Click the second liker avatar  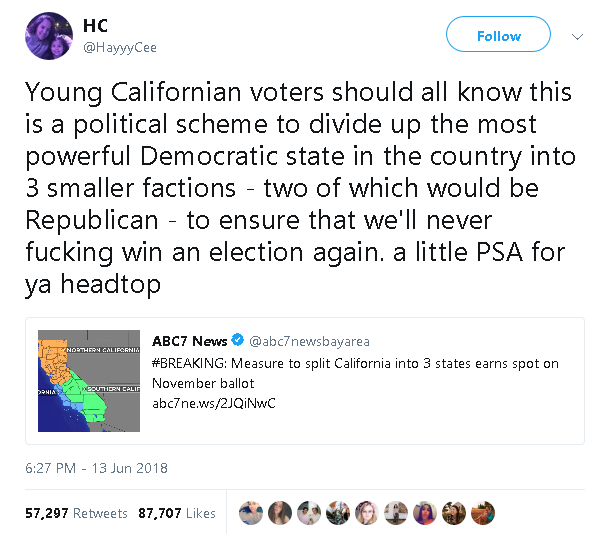pyautogui.click(x=279, y=513)
